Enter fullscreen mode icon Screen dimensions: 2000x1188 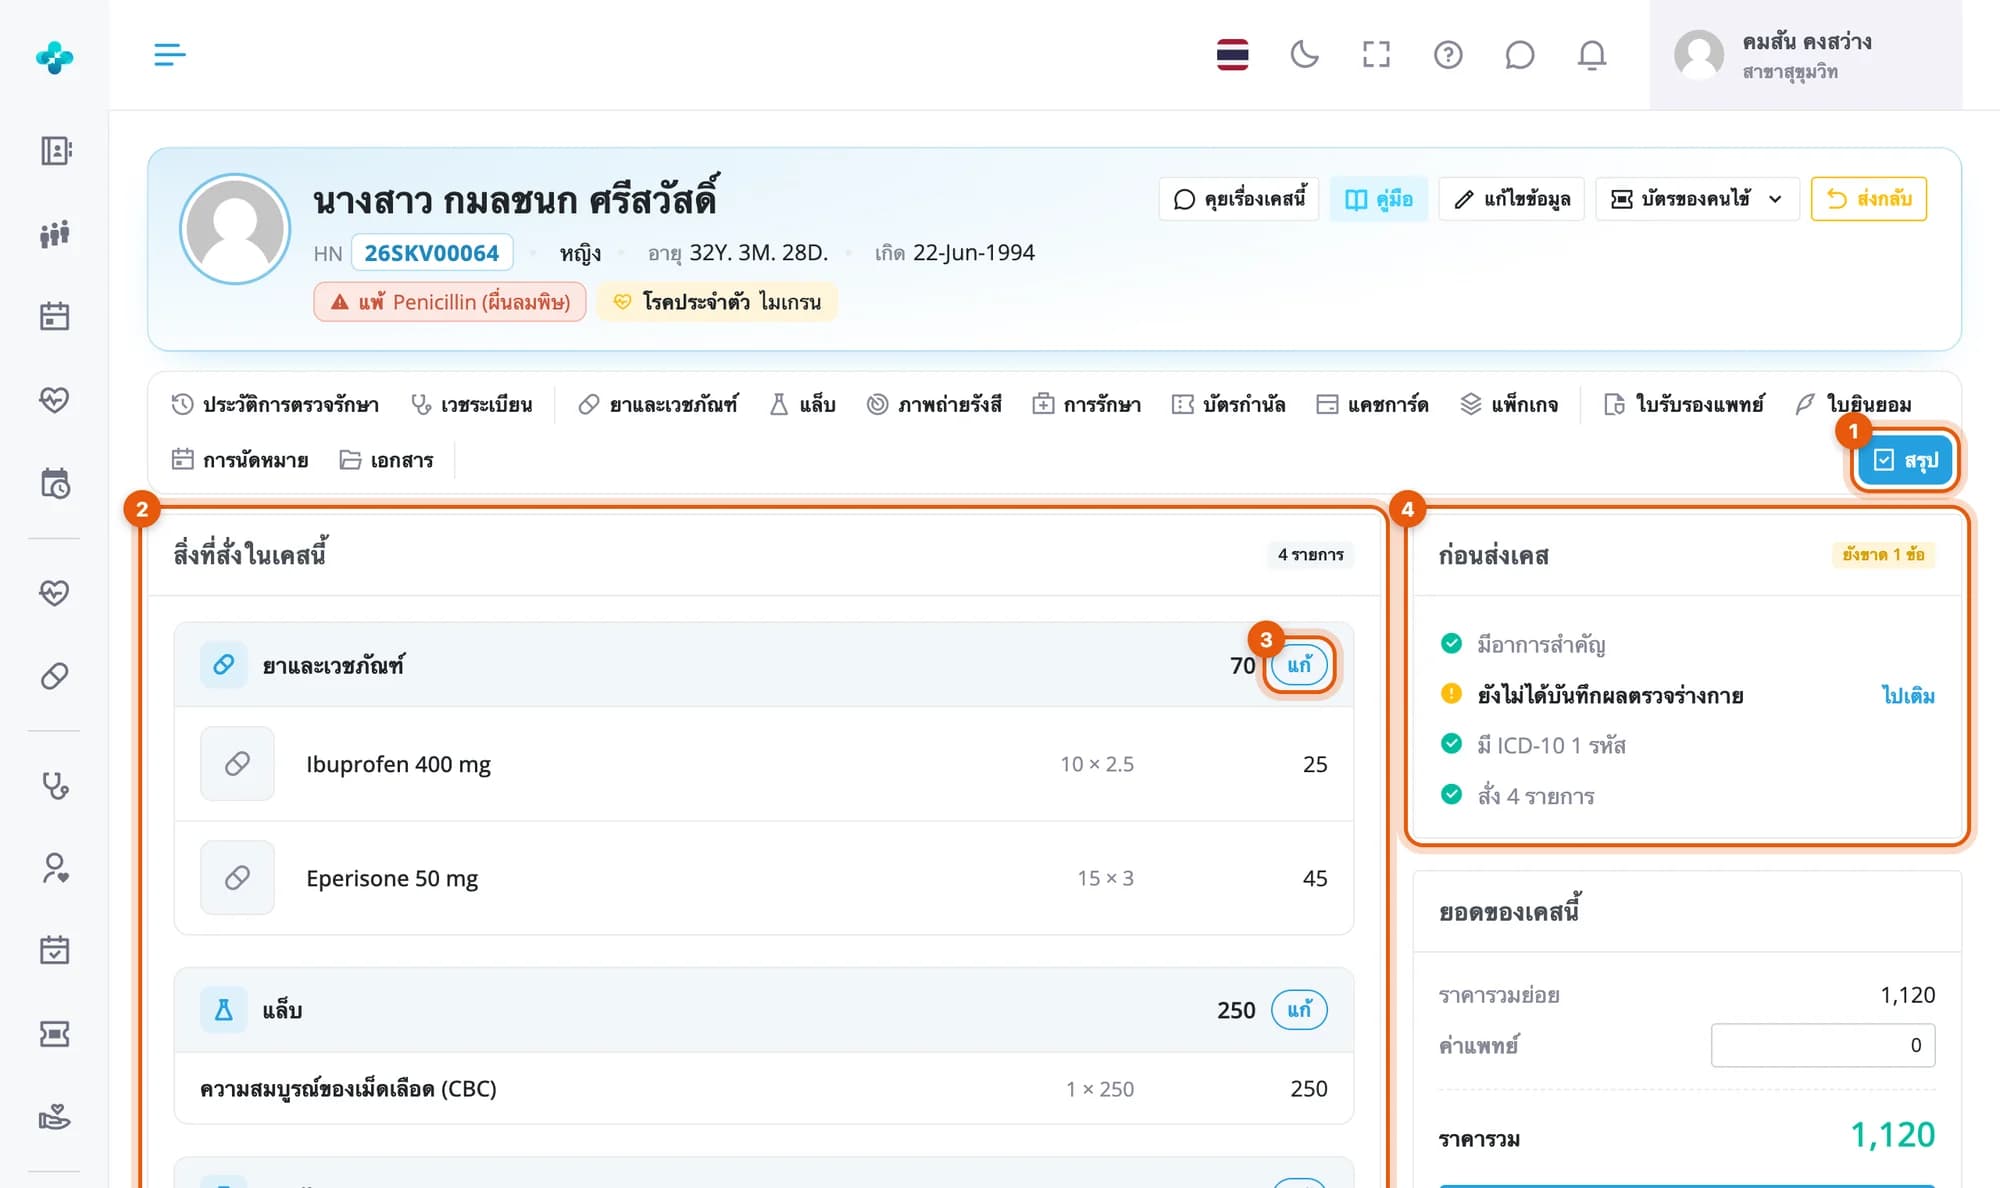click(x=1376, y=54)
